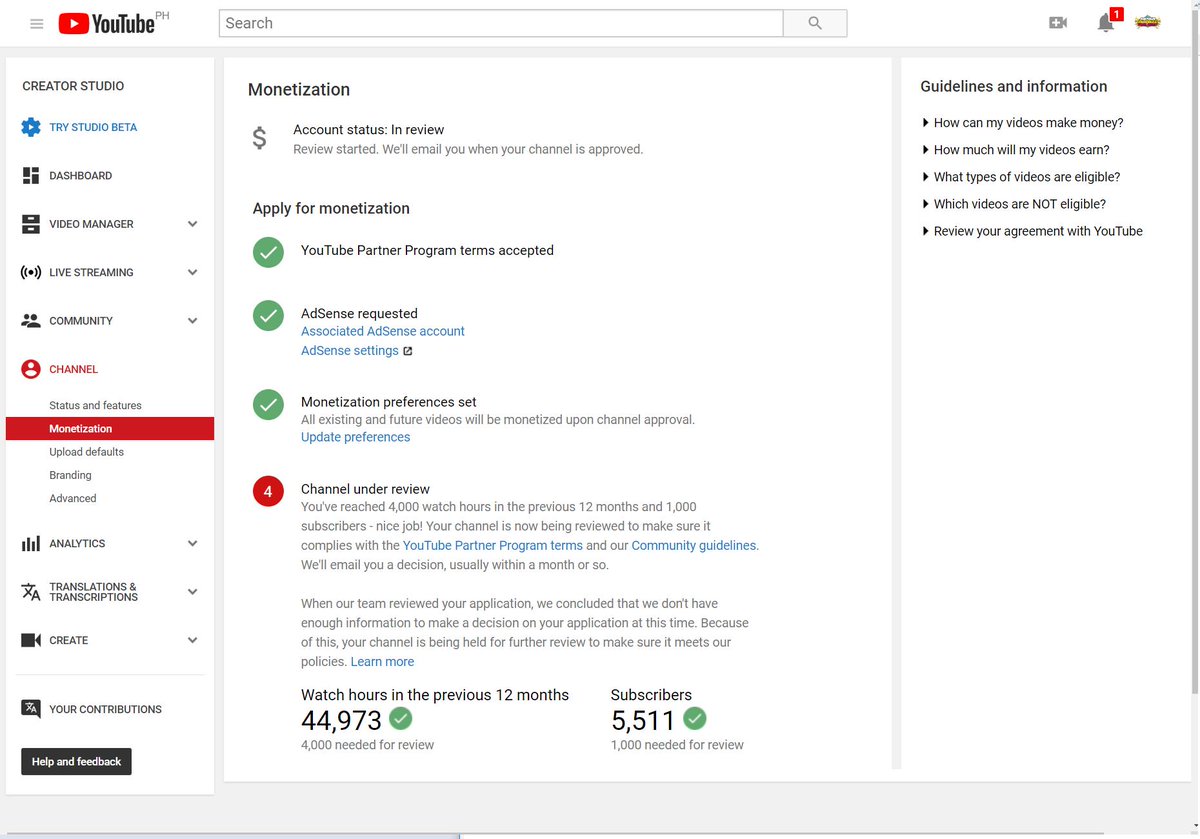Open AdSense settings link
This screenshot has width=1200, height=839.
350,351
